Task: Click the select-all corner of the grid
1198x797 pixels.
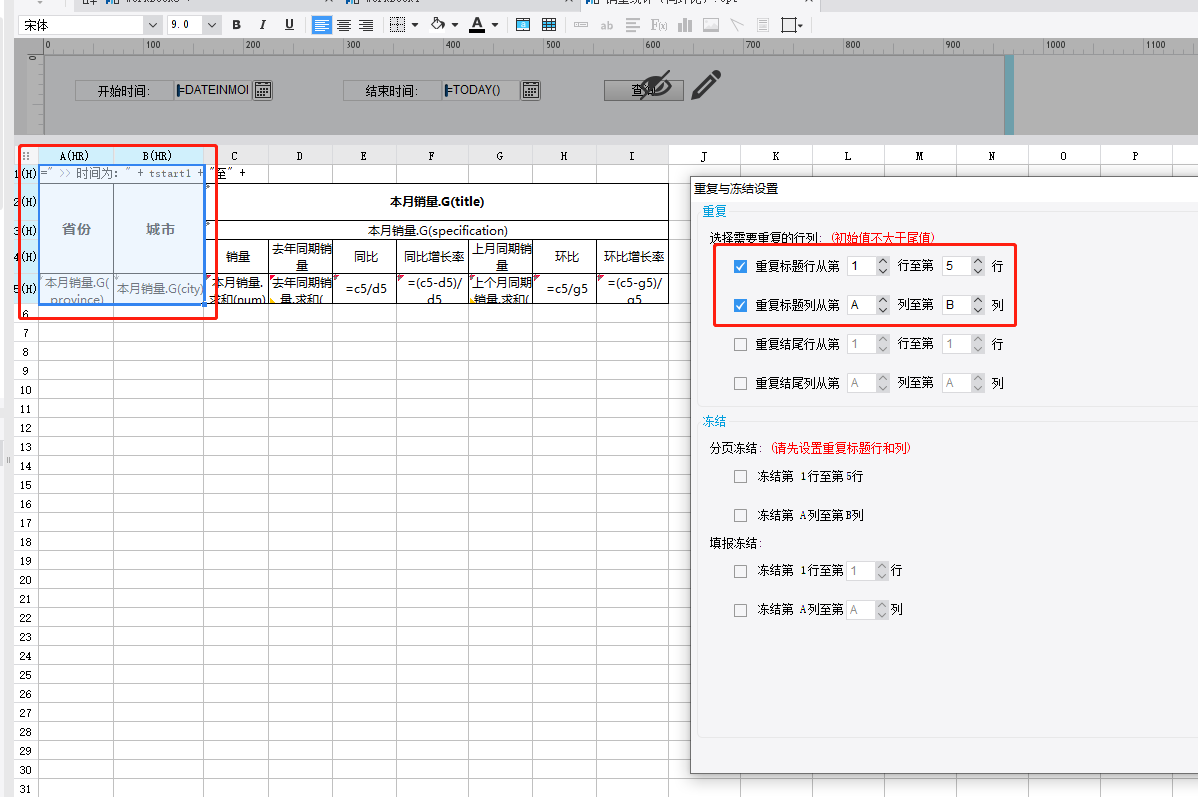Action: [26, 156]
